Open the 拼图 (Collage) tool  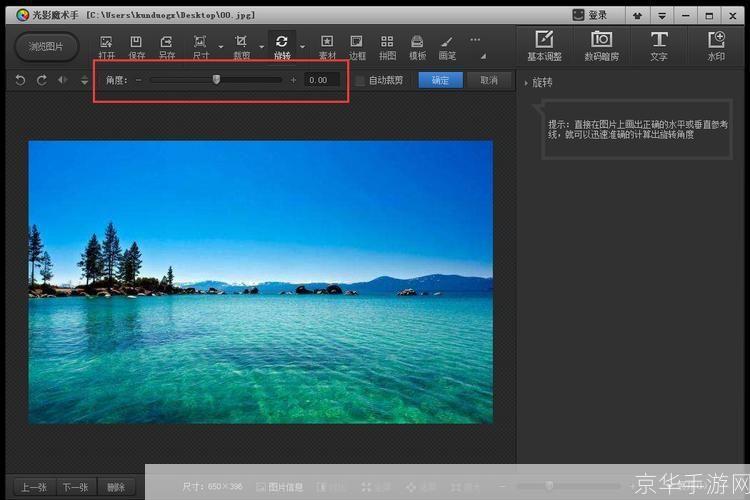coord(387,46)
